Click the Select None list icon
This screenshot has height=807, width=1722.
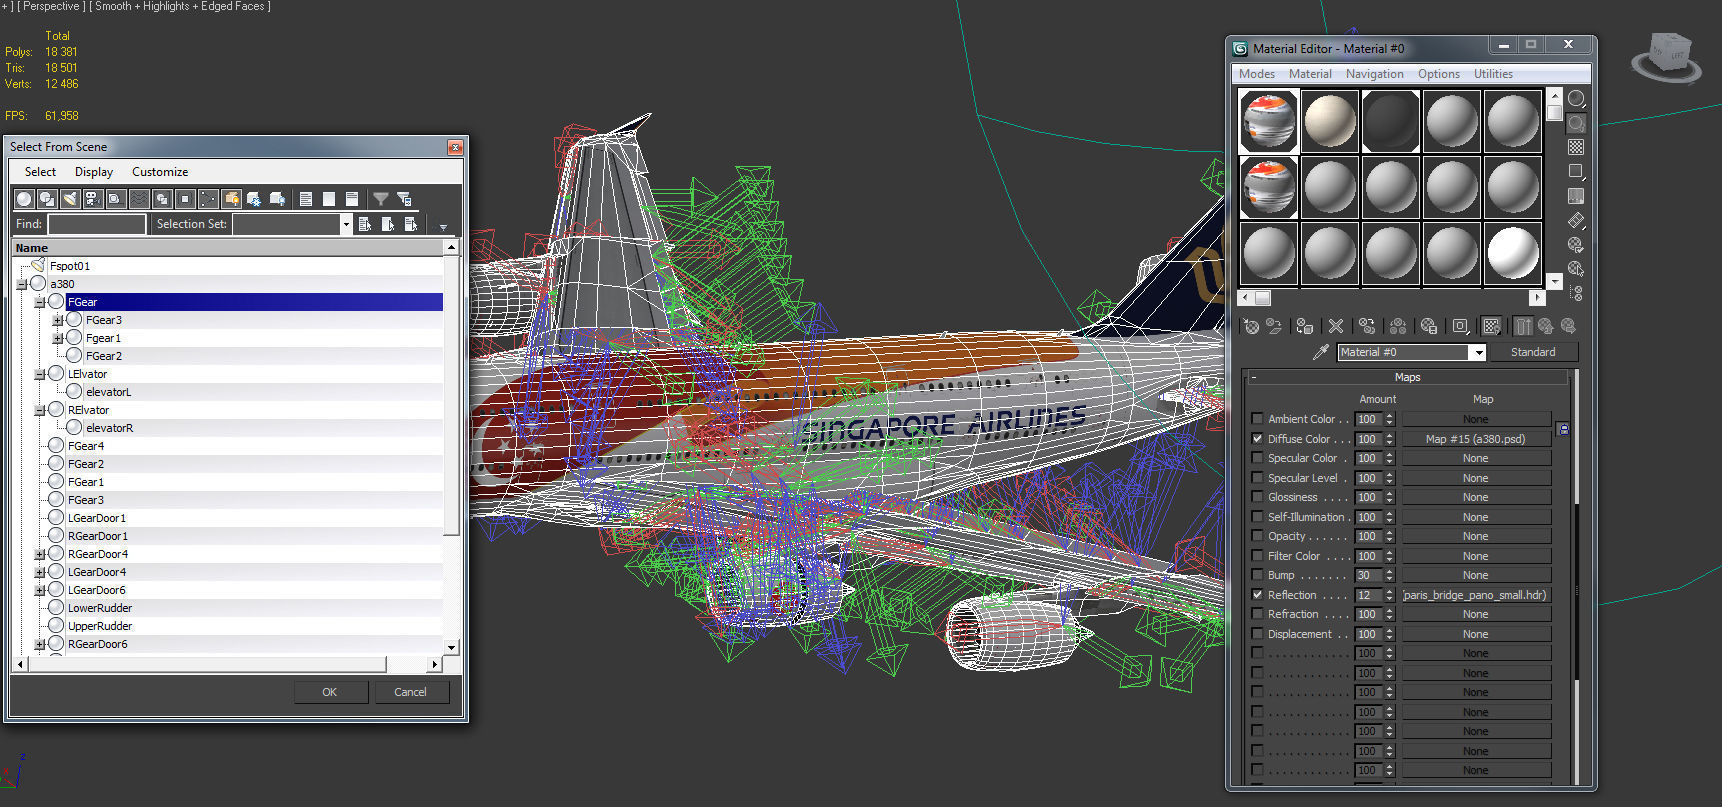click(329, 198)
